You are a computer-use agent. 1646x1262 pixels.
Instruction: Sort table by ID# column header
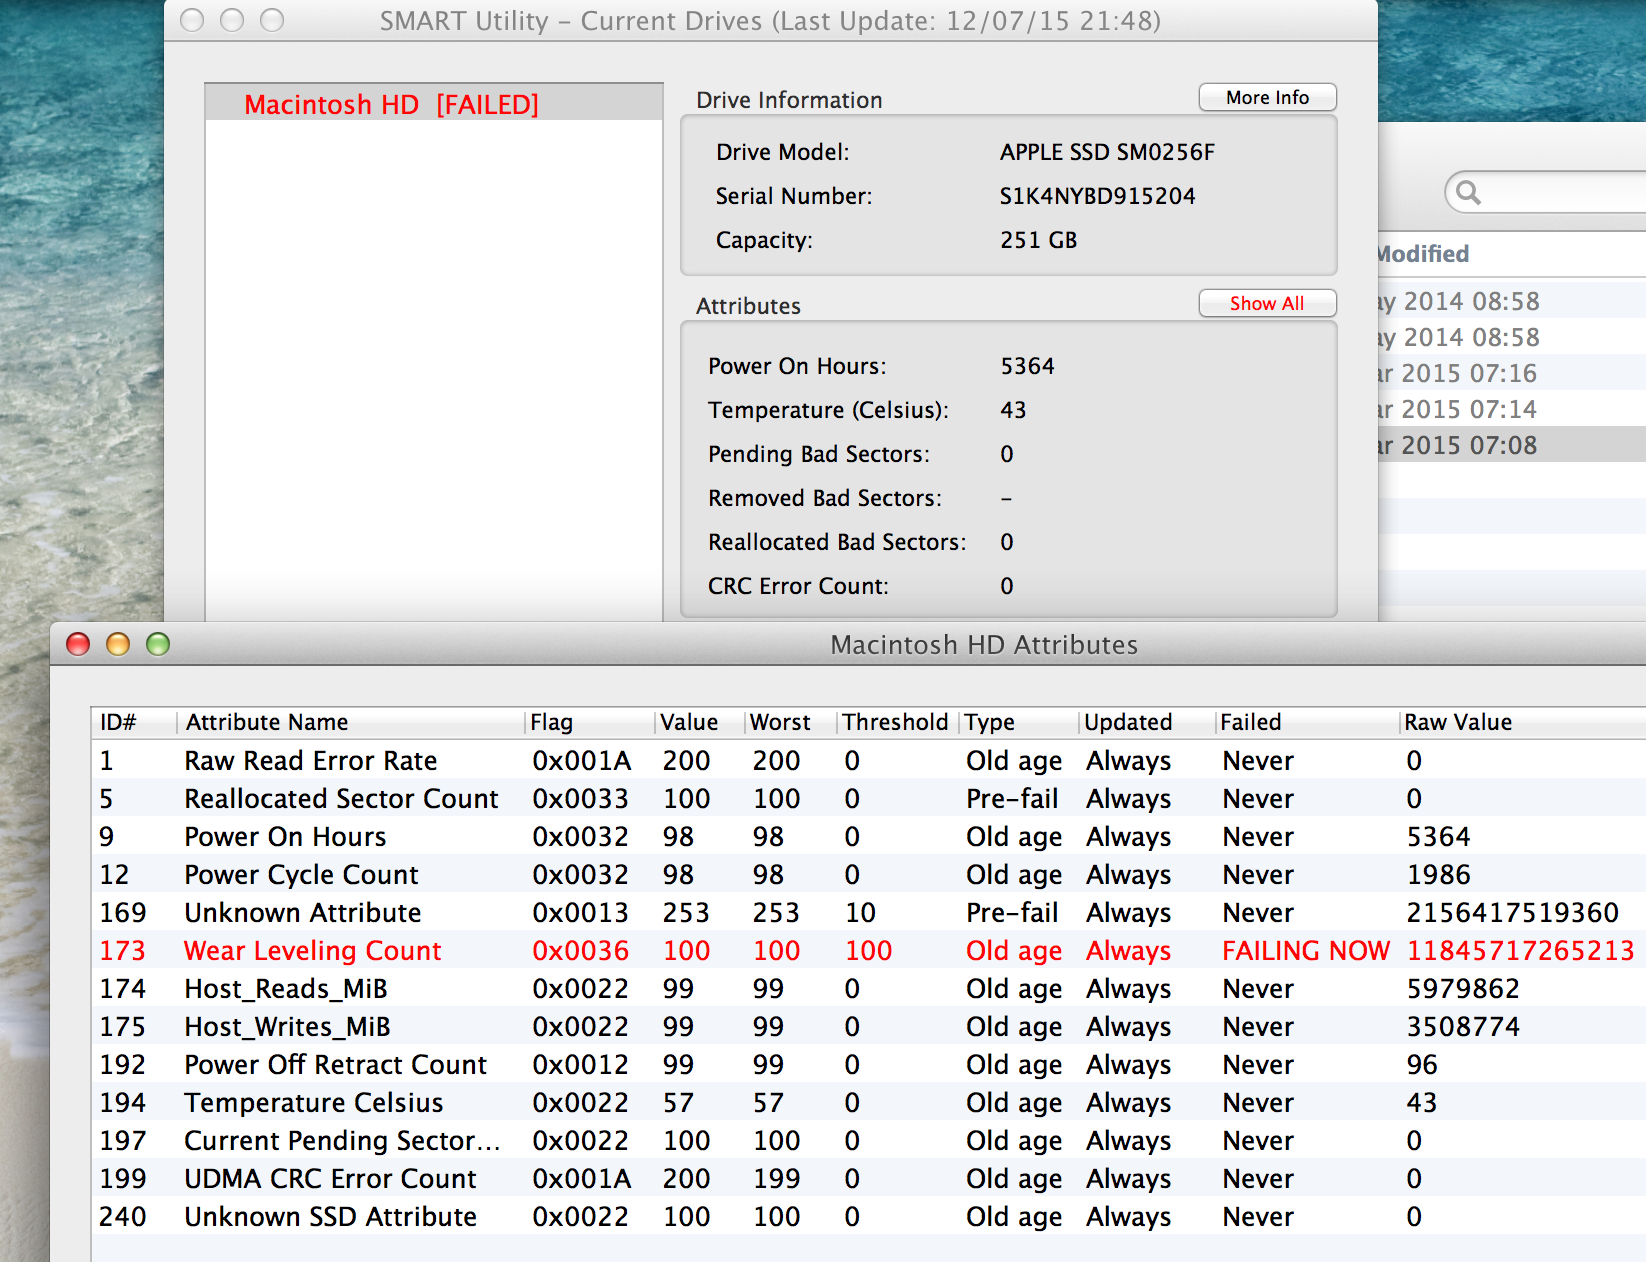(x=119, y=722)
